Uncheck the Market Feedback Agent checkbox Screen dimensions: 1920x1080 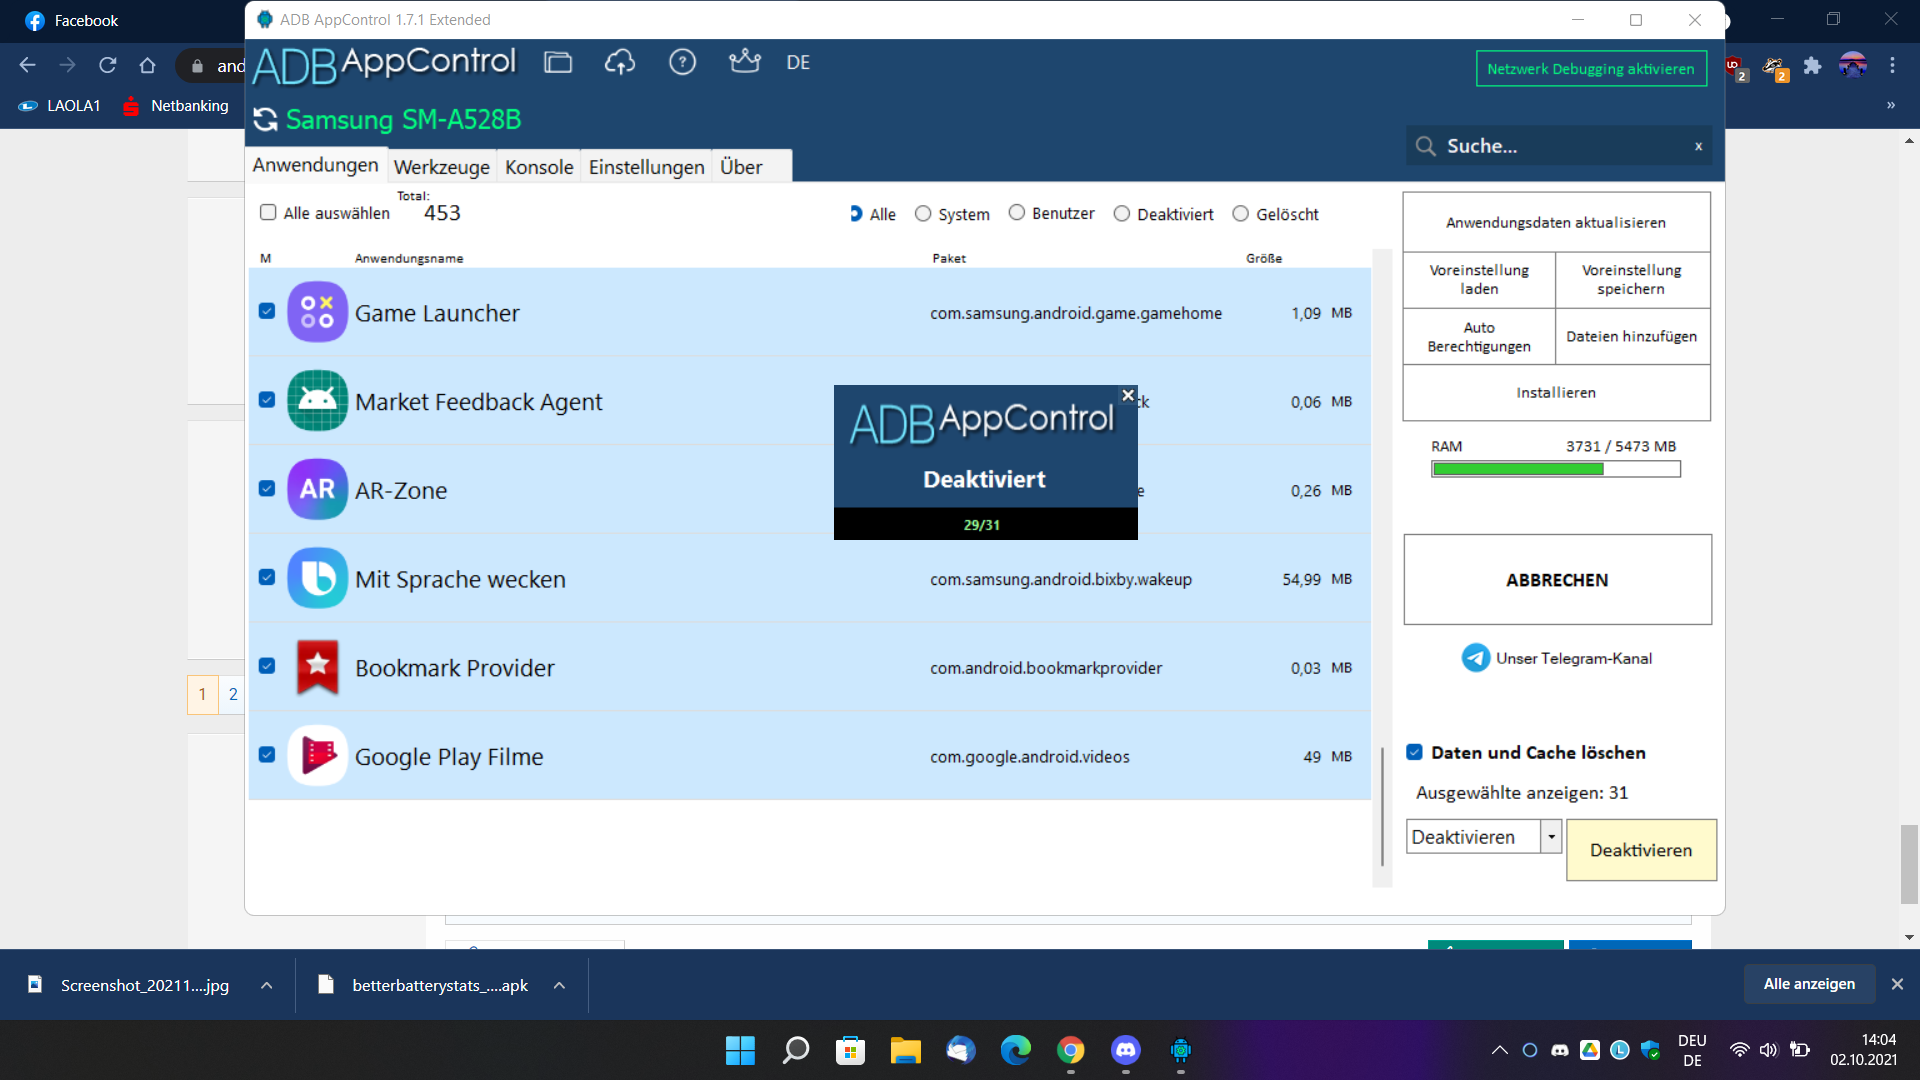[x=267, y=400]
